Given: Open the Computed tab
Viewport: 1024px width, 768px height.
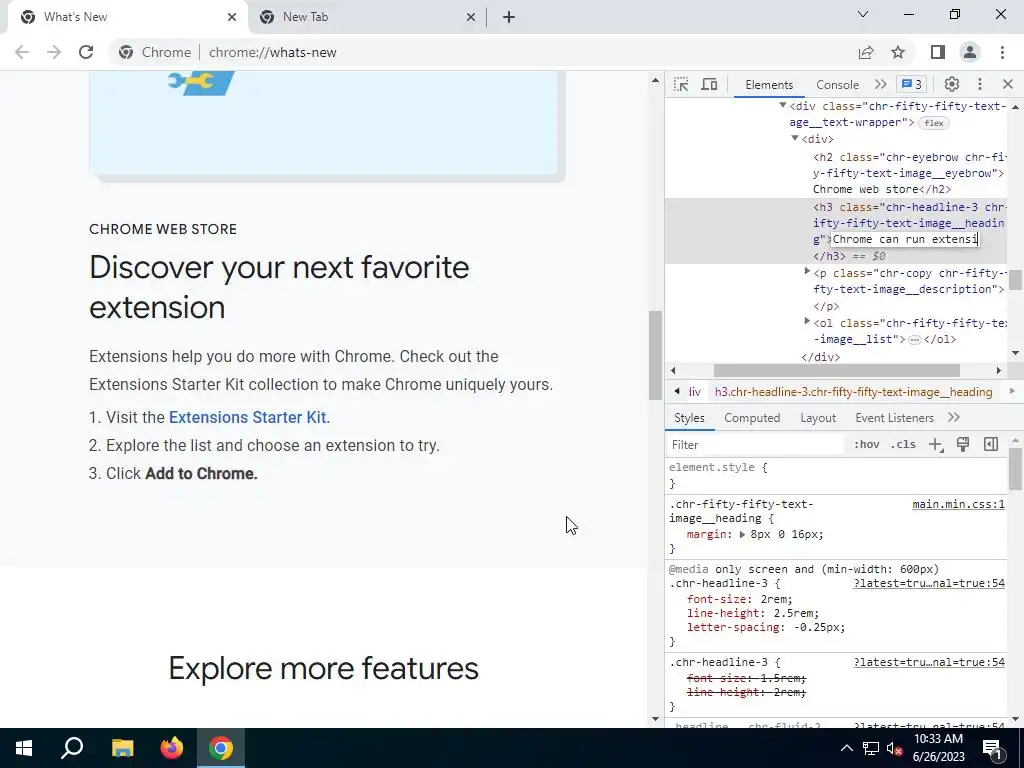Looking at the screenshot, I should coord(752,418).
